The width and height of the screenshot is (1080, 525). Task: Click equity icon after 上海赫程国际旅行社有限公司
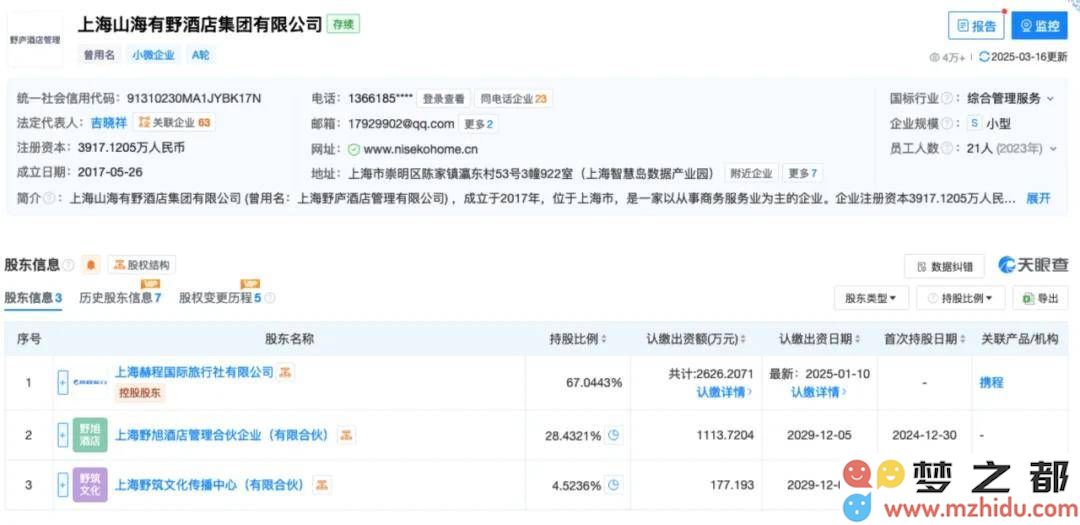pyautogui.click(x=285, y=372)
